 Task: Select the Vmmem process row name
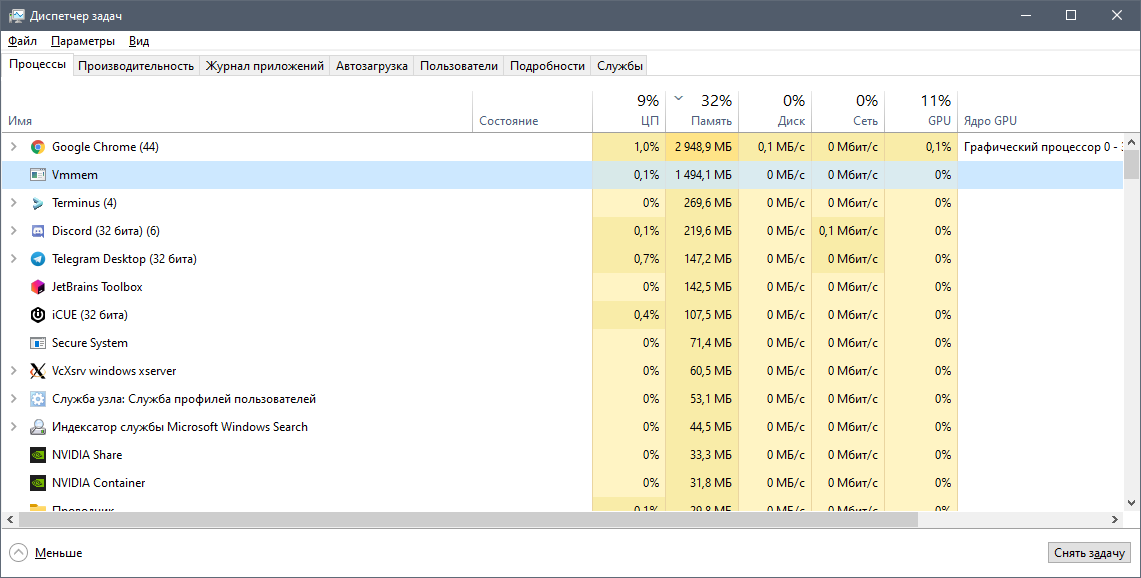[75, 175]
